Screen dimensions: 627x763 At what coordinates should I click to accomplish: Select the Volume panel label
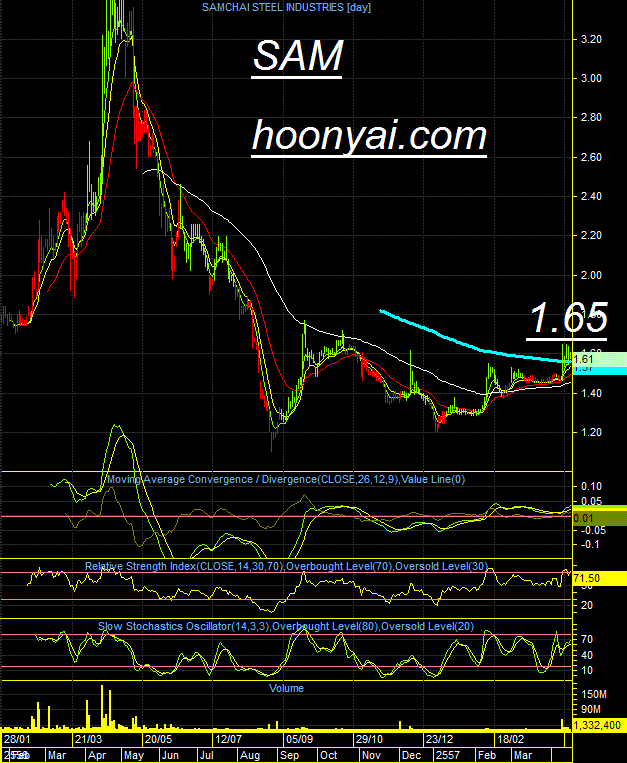coord(287,689)
